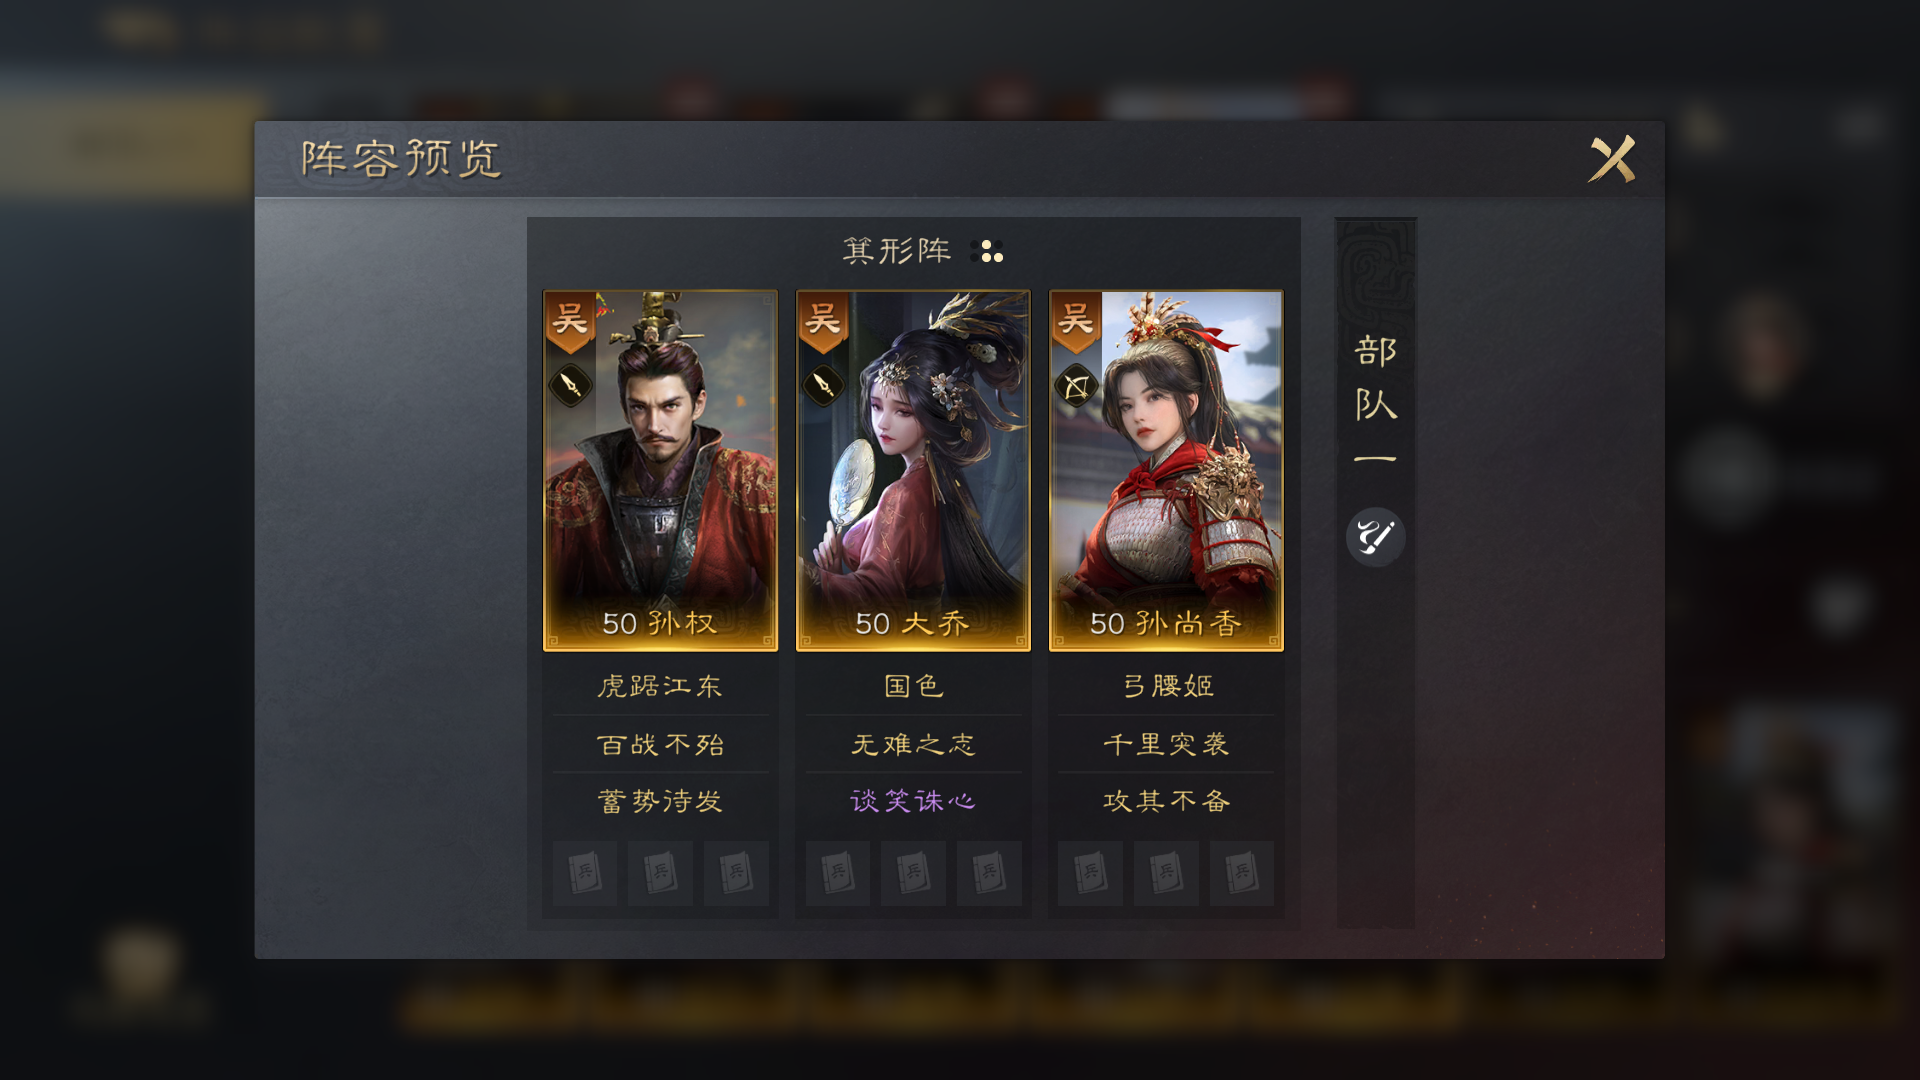This screenshot has height=1080, width=1920.
Task: Select the 50 大乔 hero card
Action: click(913, 471)
